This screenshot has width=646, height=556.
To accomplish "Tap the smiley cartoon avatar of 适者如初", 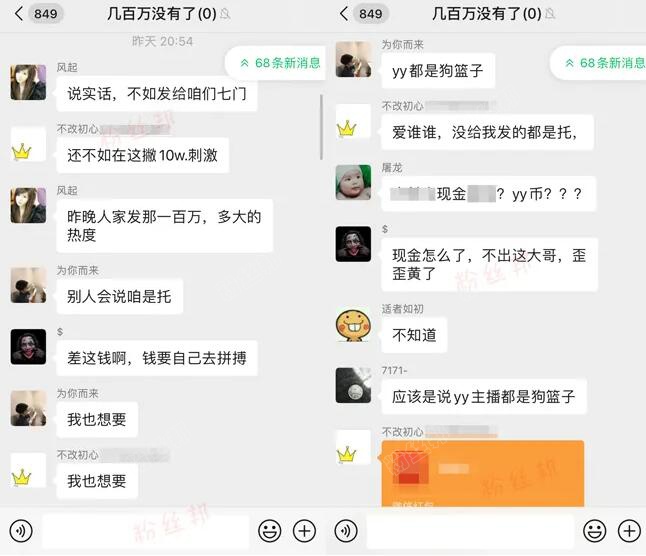I will (x=353, y=325).
